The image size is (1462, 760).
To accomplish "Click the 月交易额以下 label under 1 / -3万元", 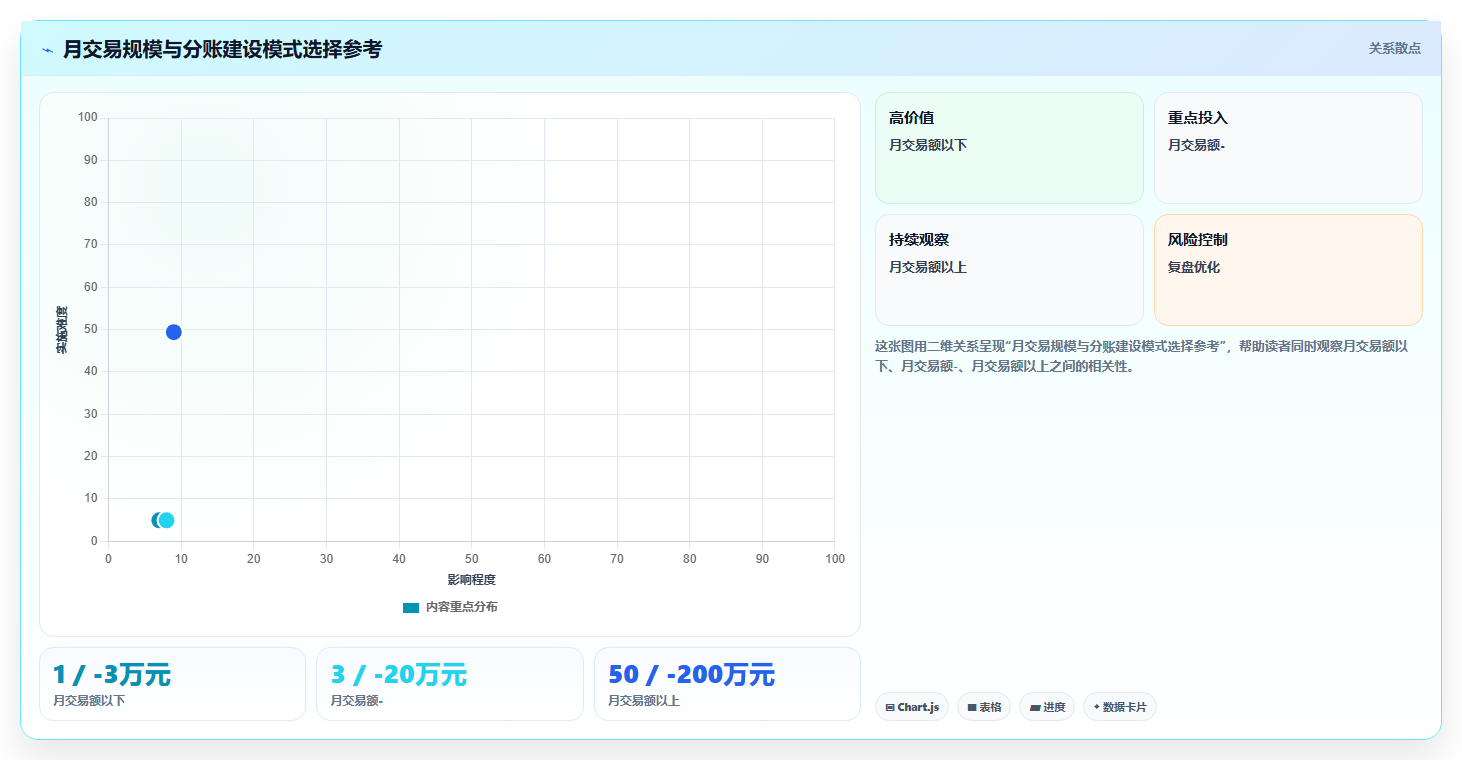I will [89, 701].
